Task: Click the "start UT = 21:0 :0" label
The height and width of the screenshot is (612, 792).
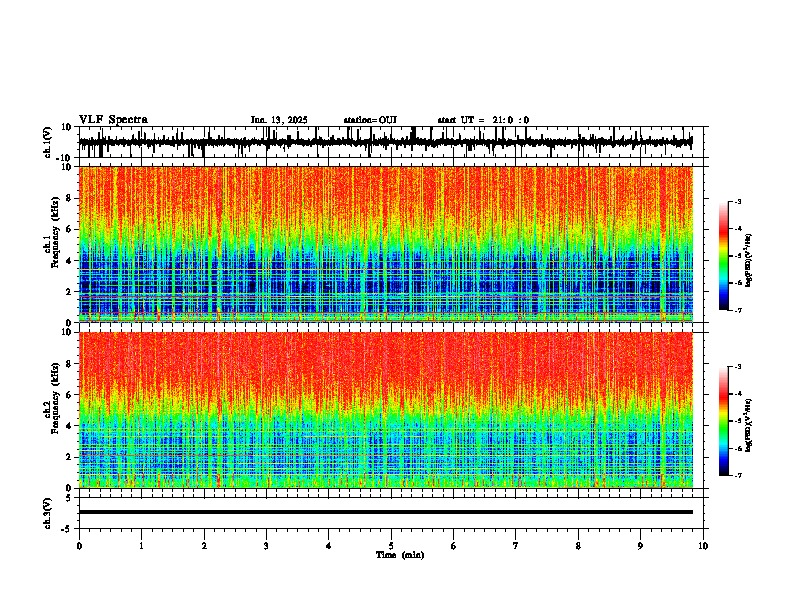Action: tap(483, 120)
